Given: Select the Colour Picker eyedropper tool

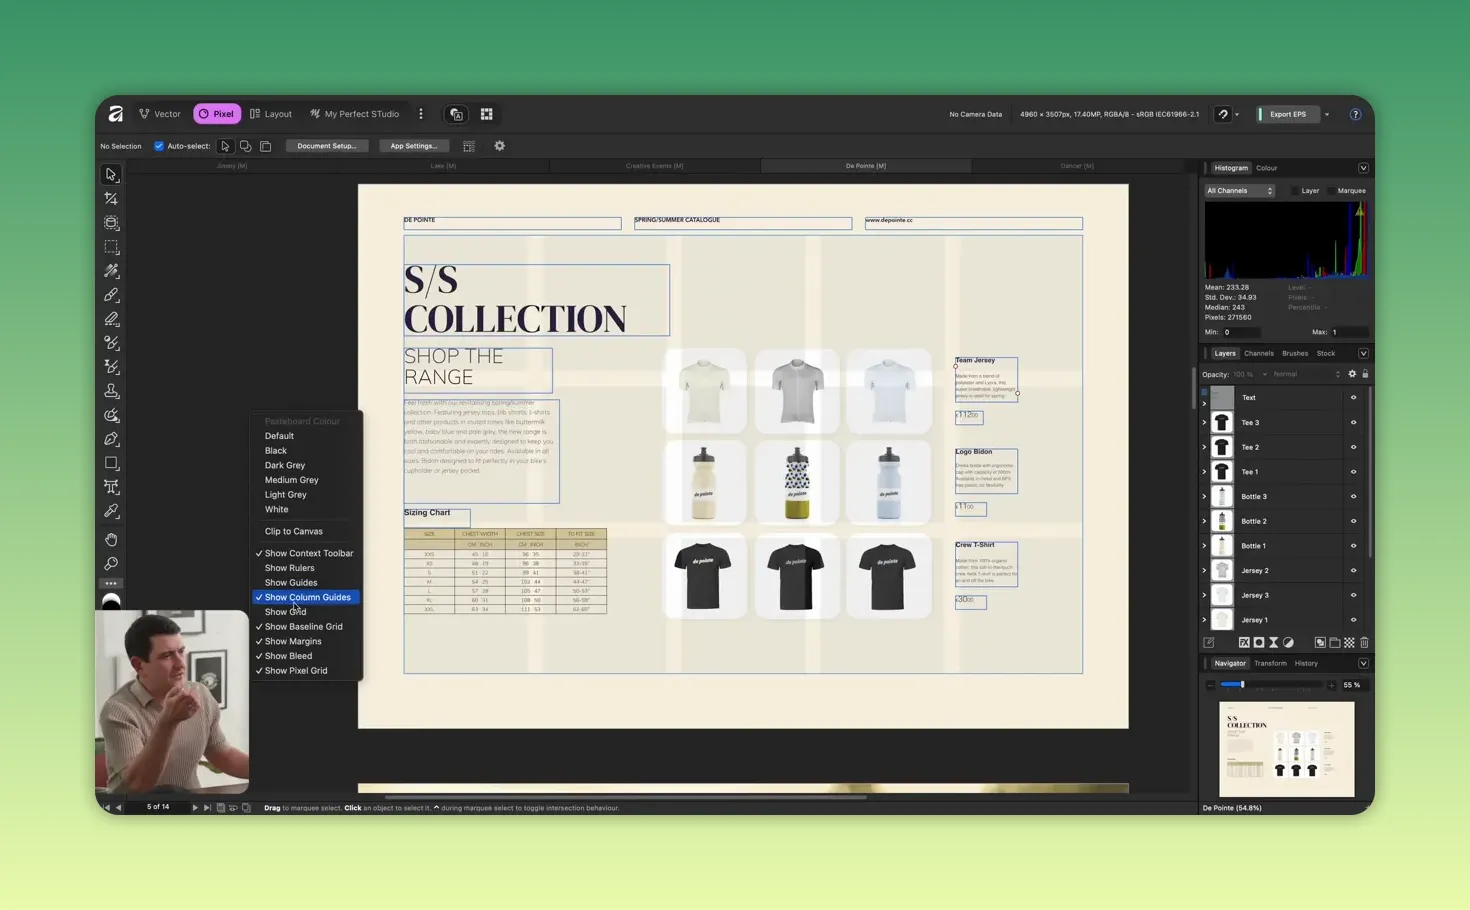Looking at the screenshot, I should pyautogui.click(x=111, y=511).
